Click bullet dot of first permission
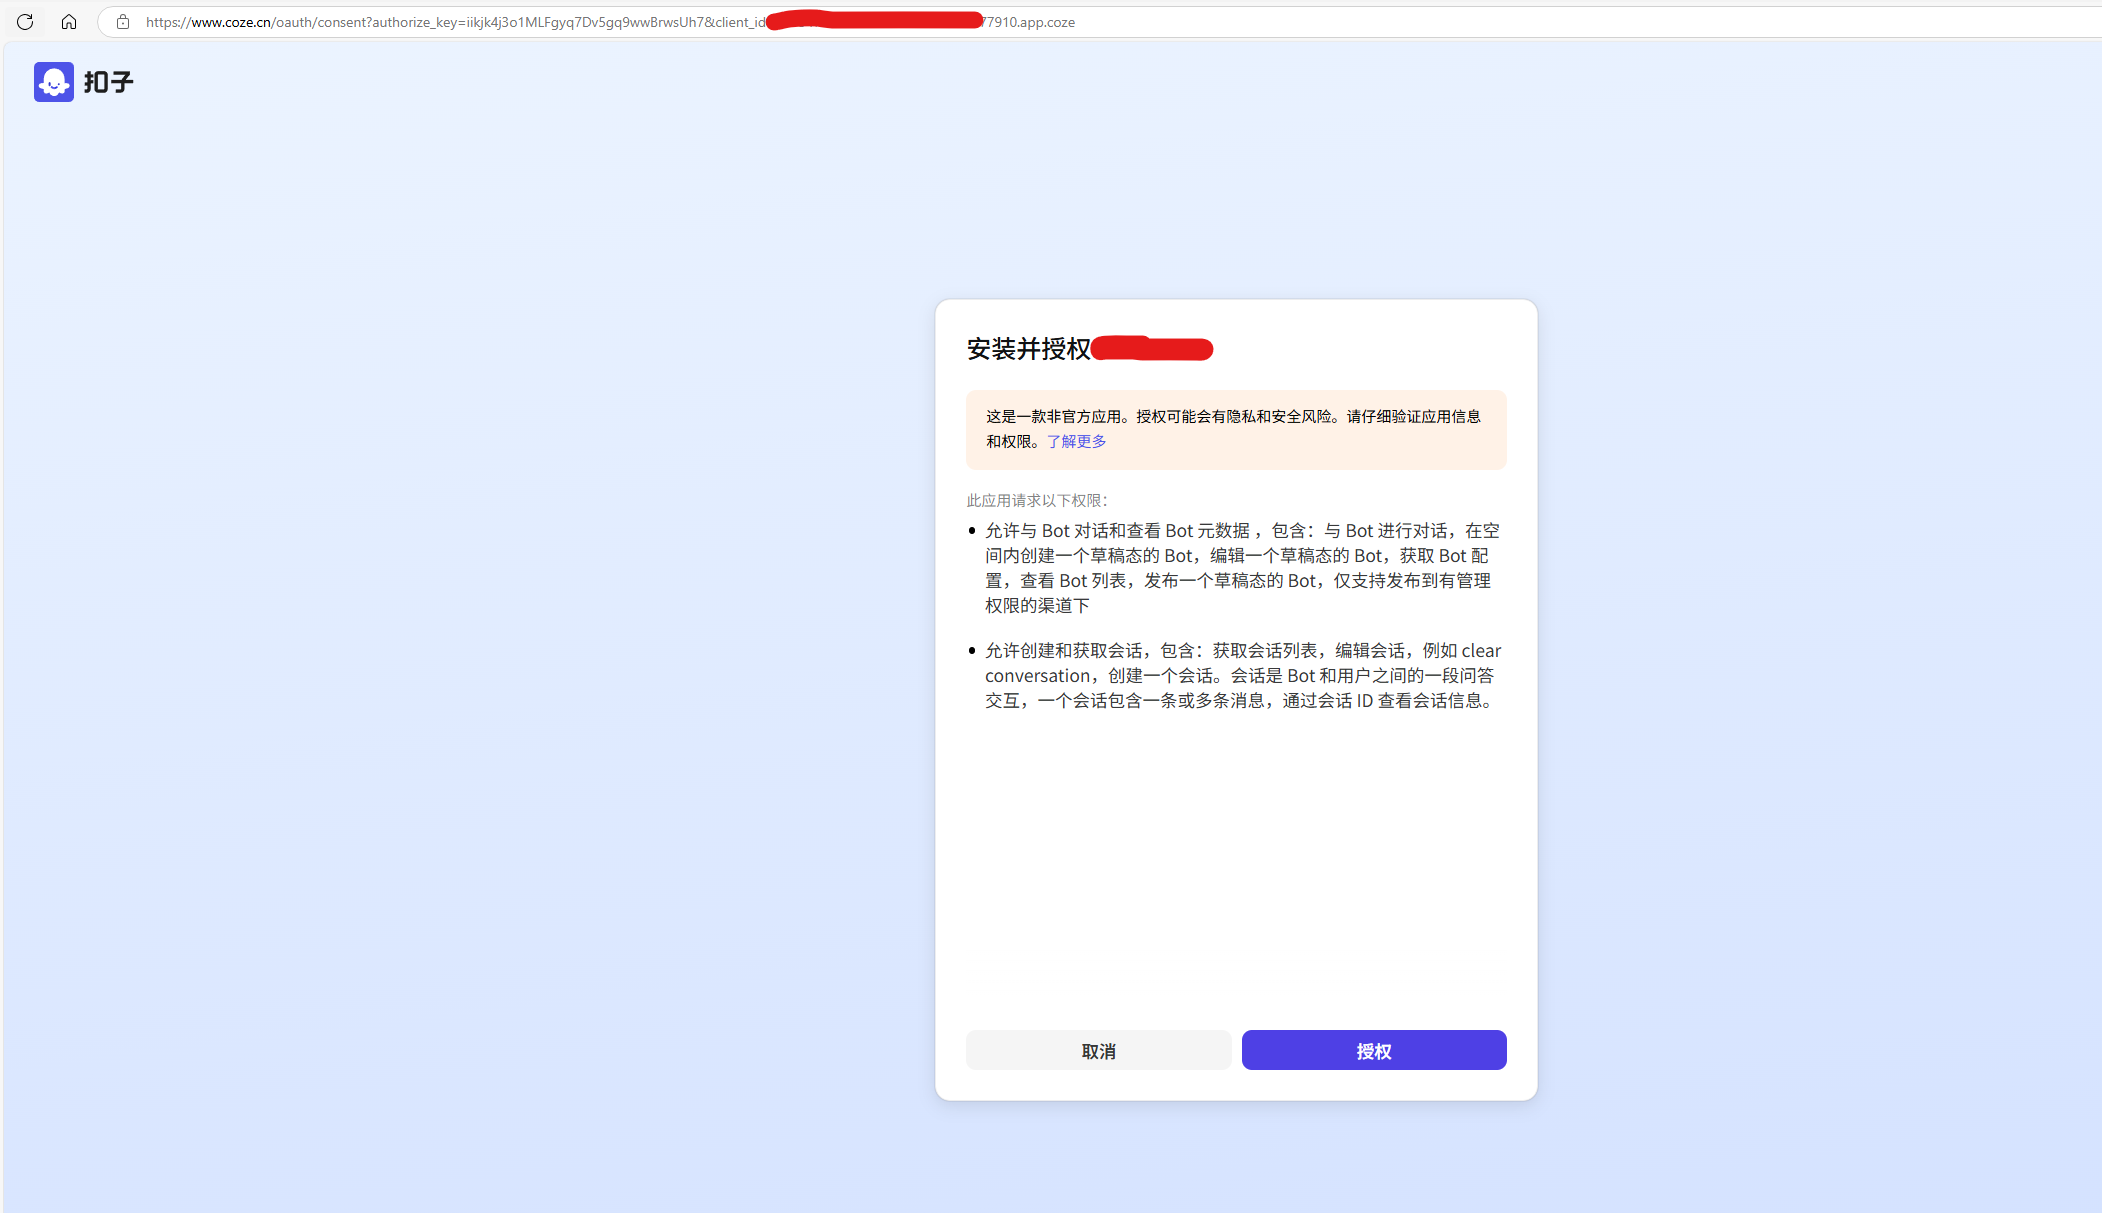2102x1213 pixels. (x=972, y=531)
